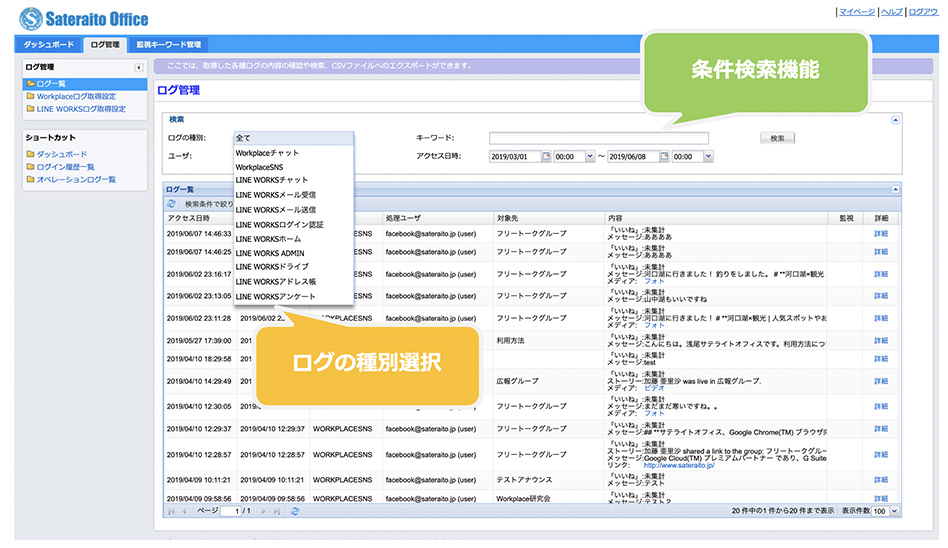
Task: Open the http://www.sateraito.jp/ link
Action: click(x=678, y=465)
